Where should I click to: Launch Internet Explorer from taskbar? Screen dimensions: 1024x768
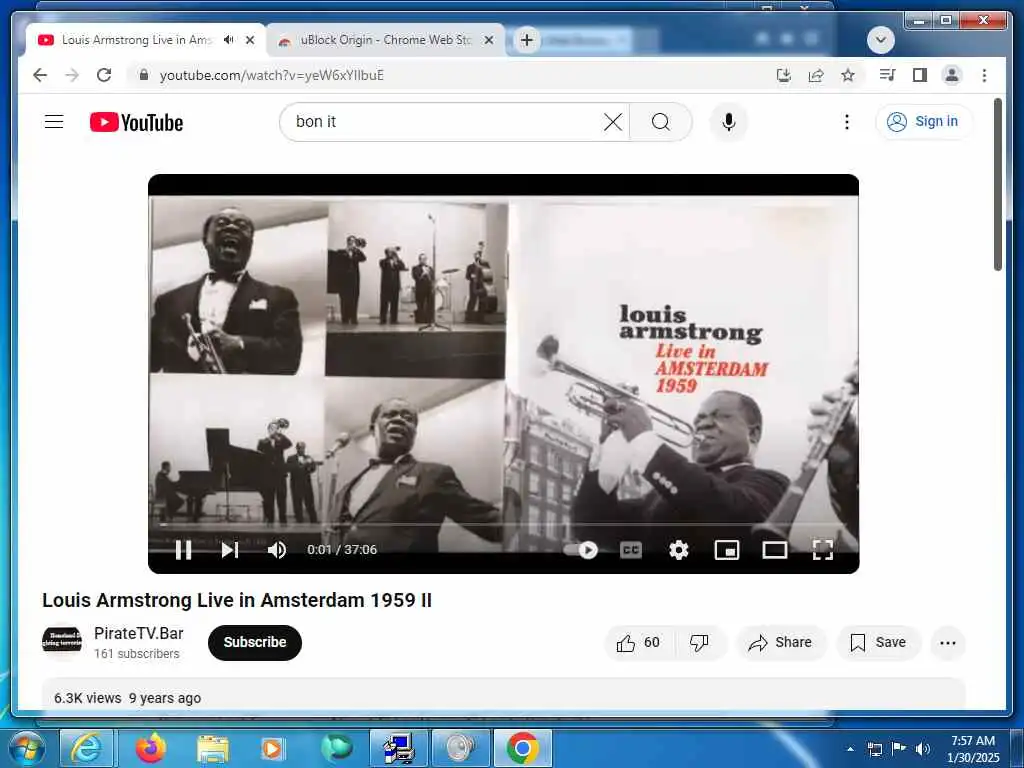86,748
